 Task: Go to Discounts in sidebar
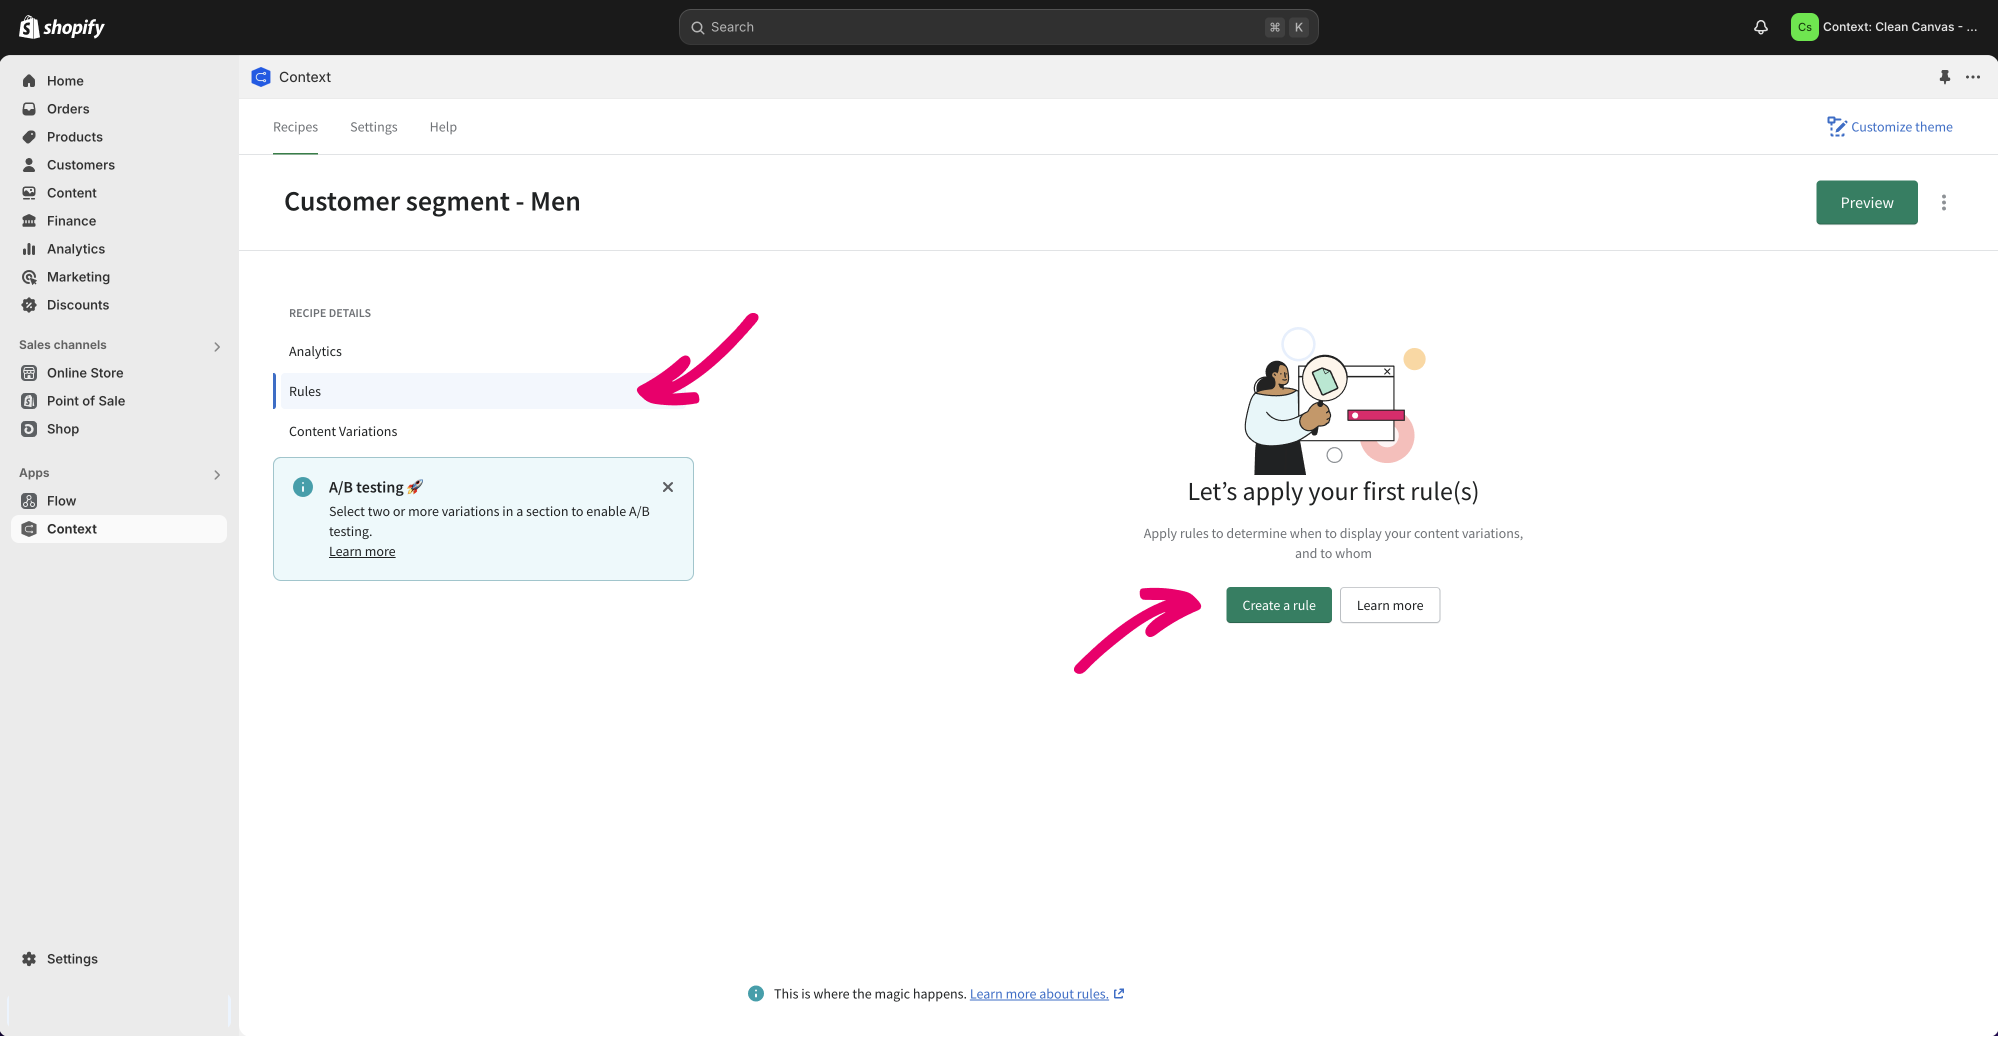77,305
